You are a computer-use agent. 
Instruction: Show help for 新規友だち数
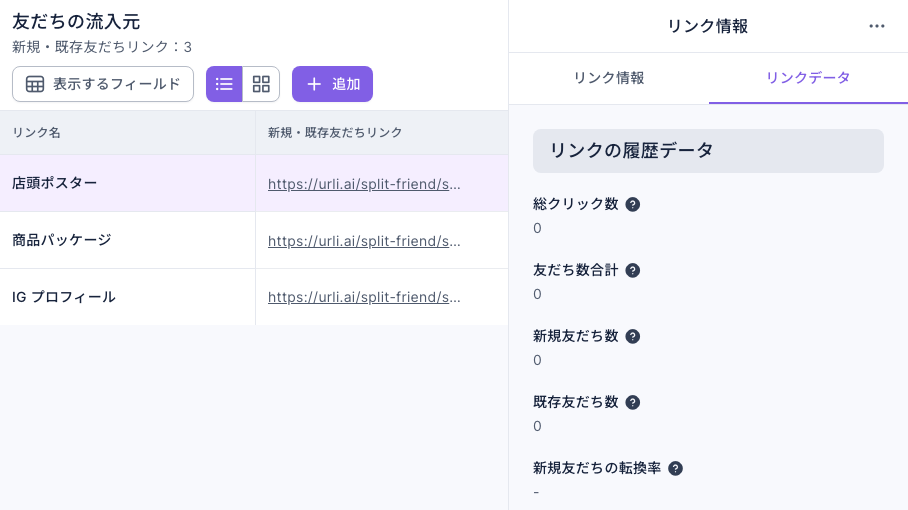click(633, 336)
